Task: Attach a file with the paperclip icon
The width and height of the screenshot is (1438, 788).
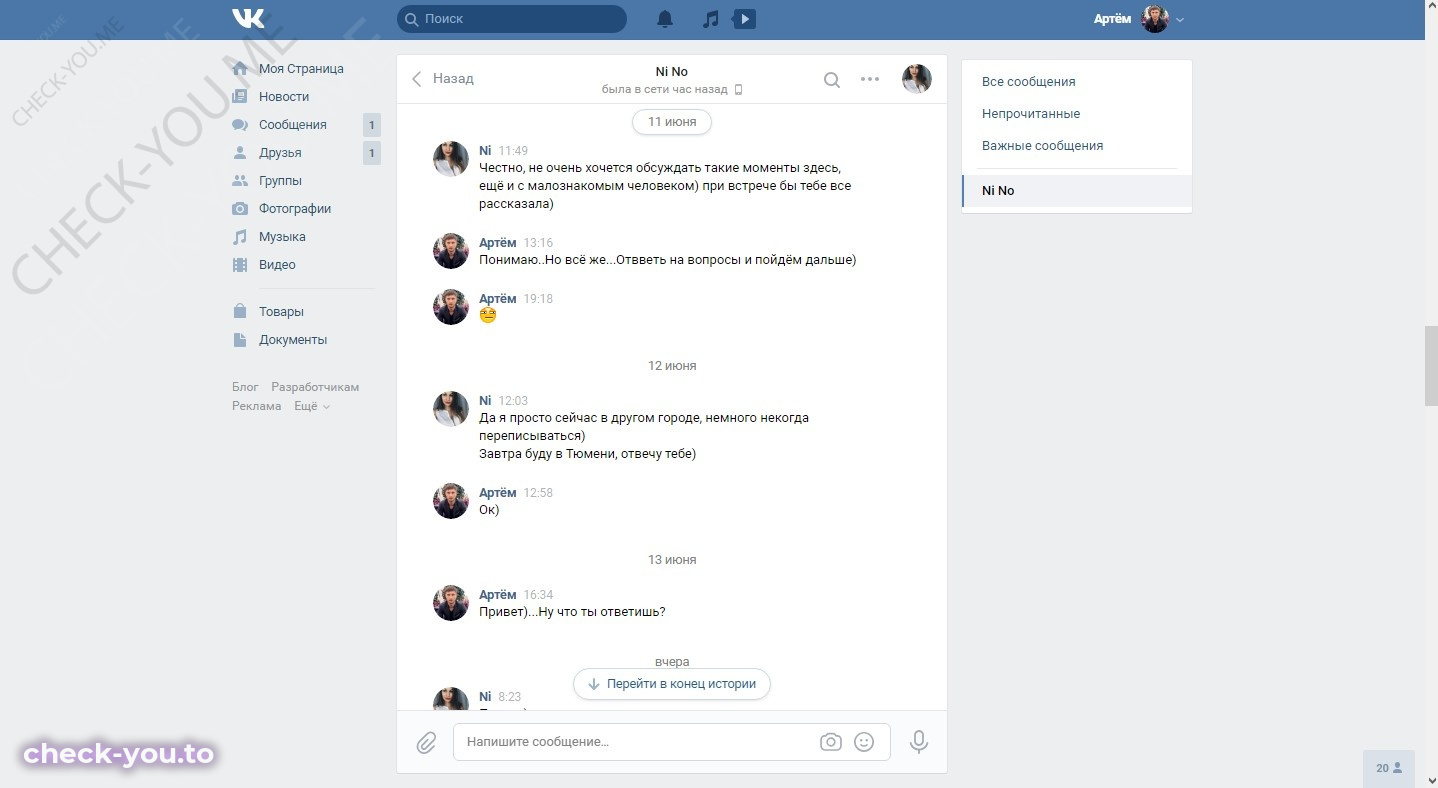Action: pyautogui.click(x=426, y=743)
